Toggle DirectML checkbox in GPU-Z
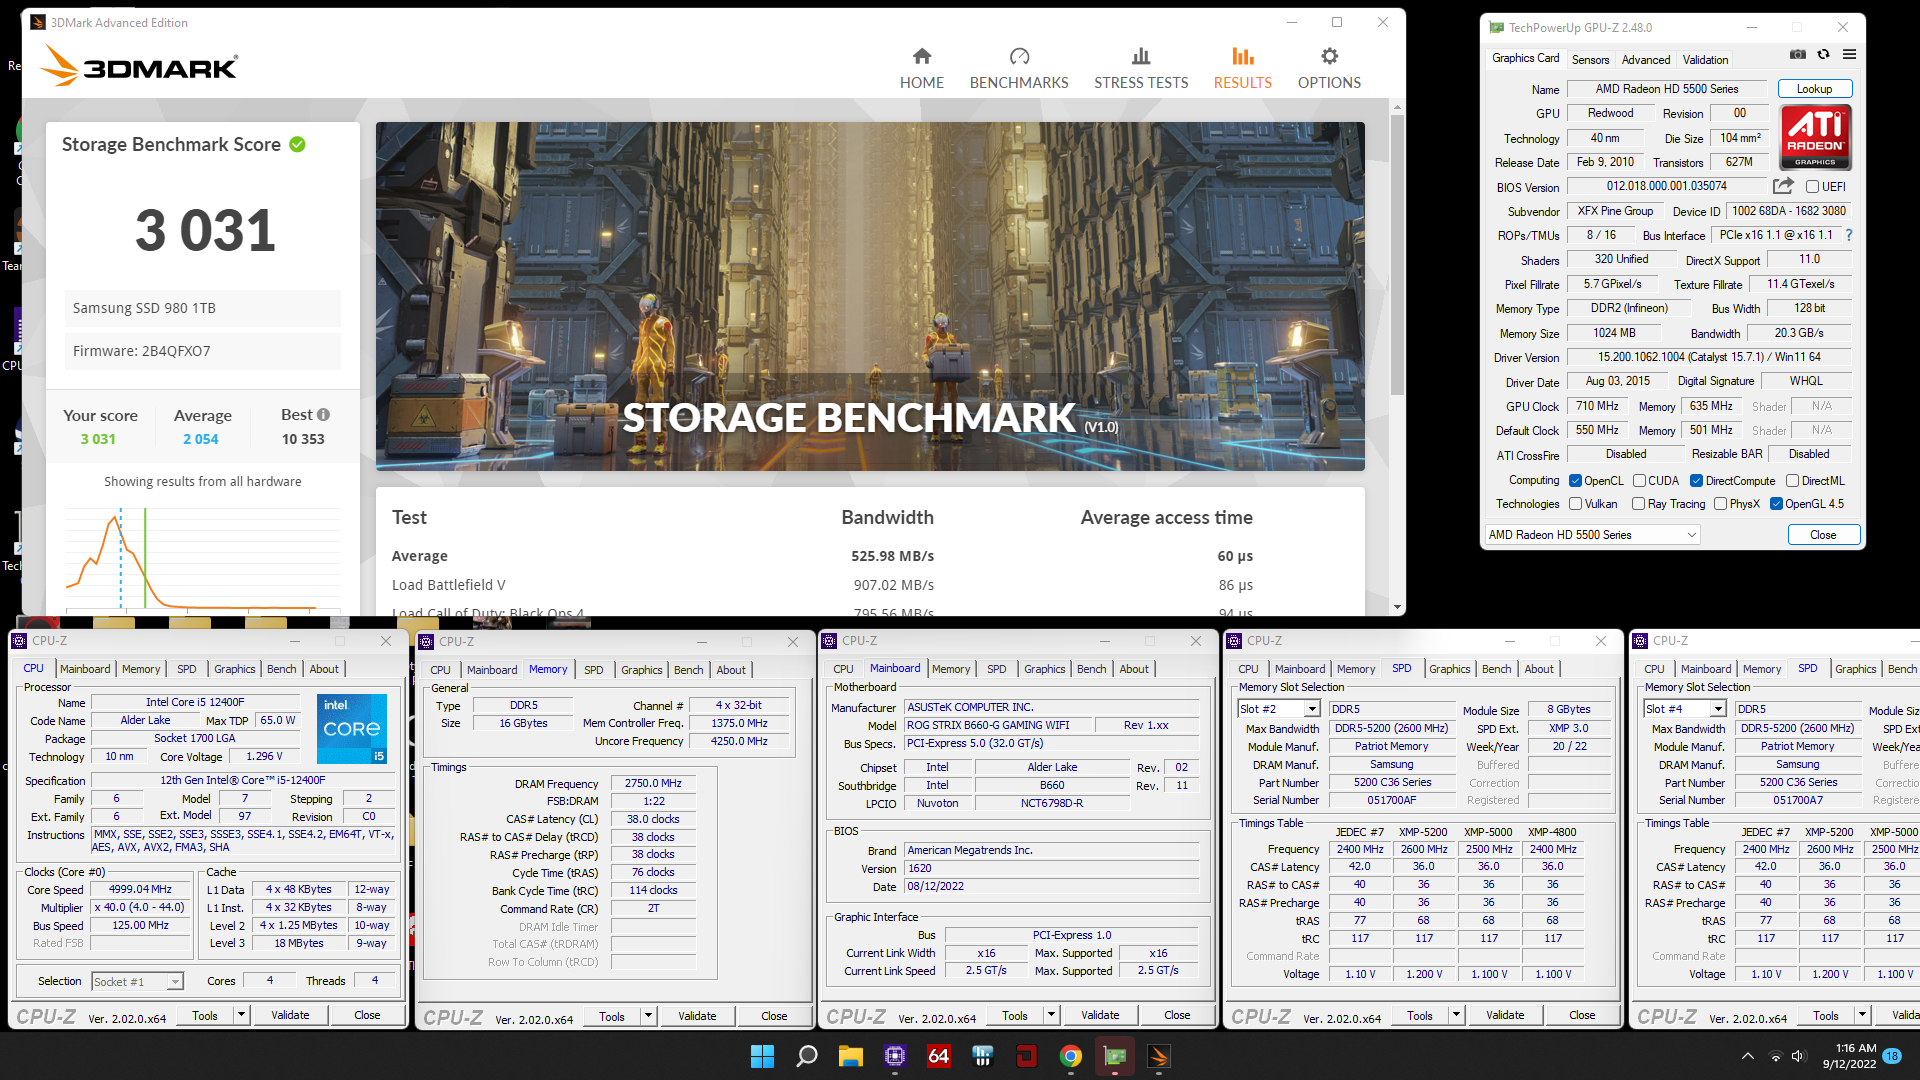This screenshot has height=1080, width=1920. 1793,481
